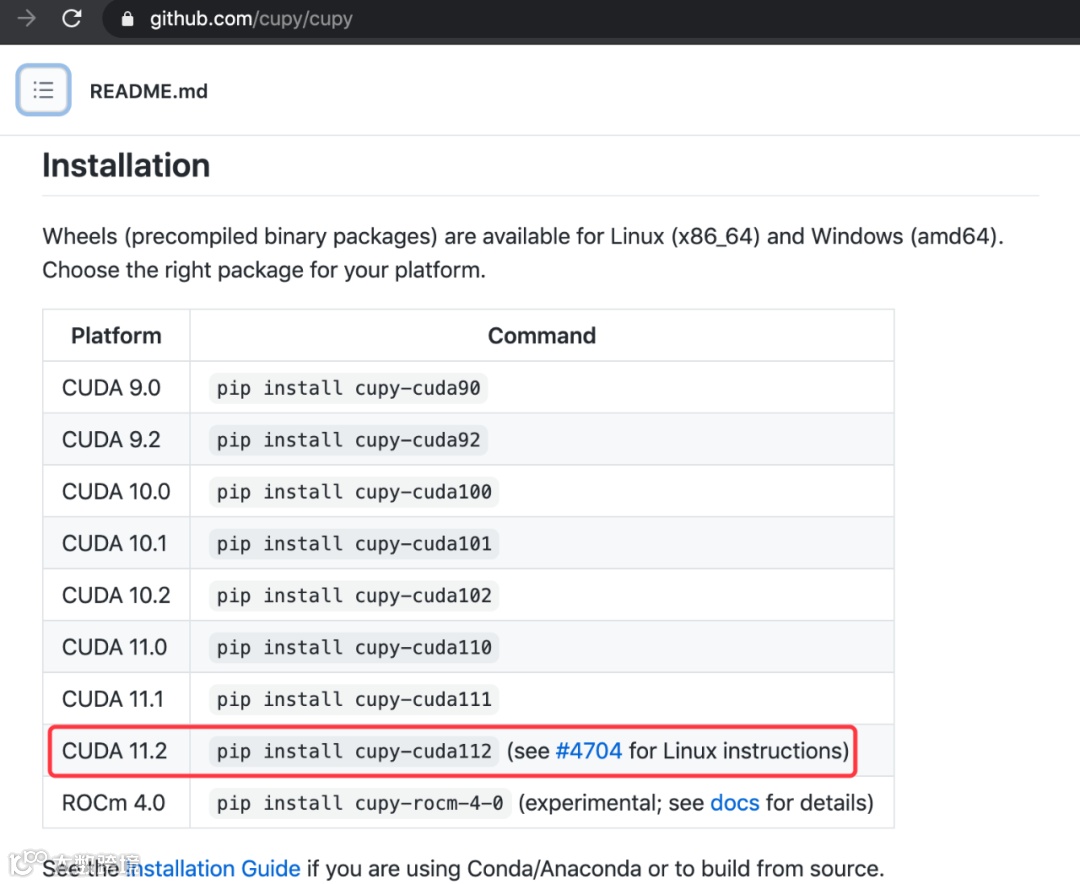1080x884 pixels.
Task: Click the README.md file name
Action: click(x=149, y=91)
